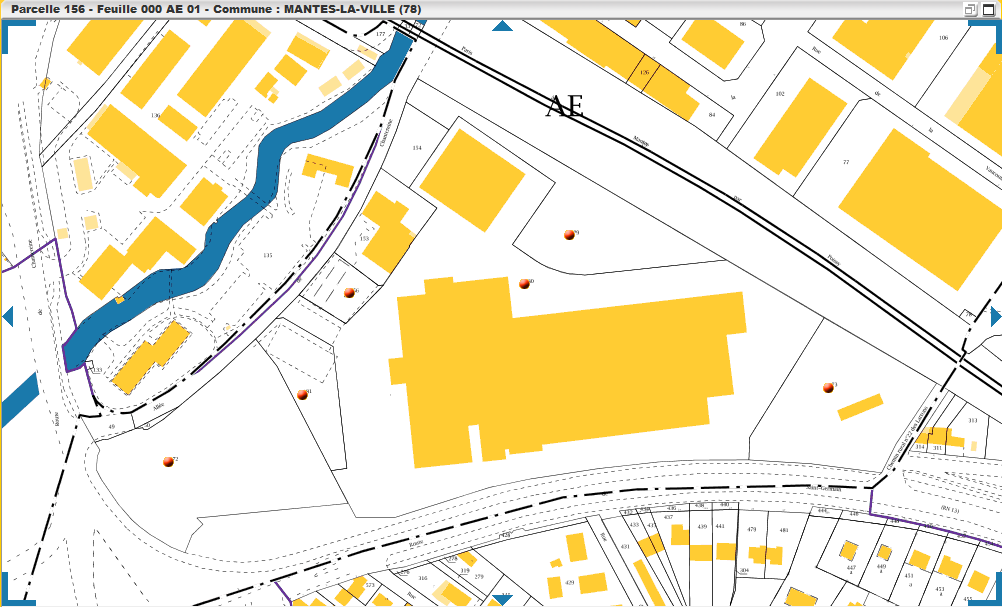The height and width of the screenshot is (607, 1002).
Task: Click parcel number 481 on the map
Action: [784, 530]
